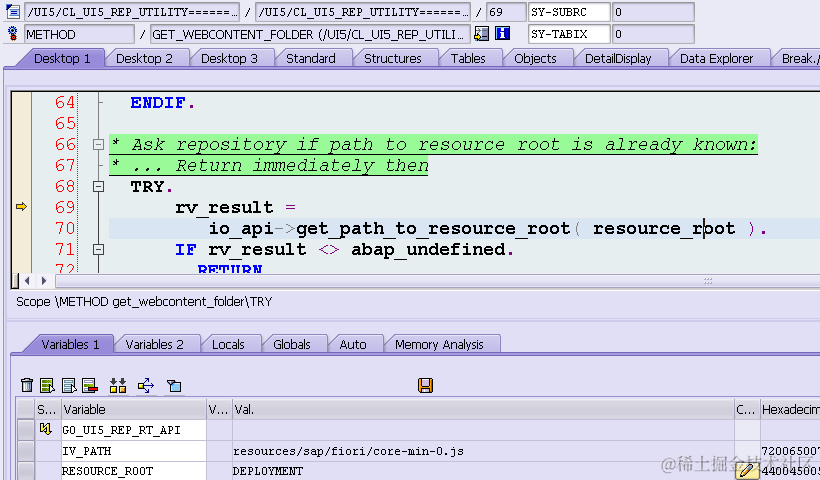
Task: Click the RESOURCE_ROOT variable cell
Action: 134,471
